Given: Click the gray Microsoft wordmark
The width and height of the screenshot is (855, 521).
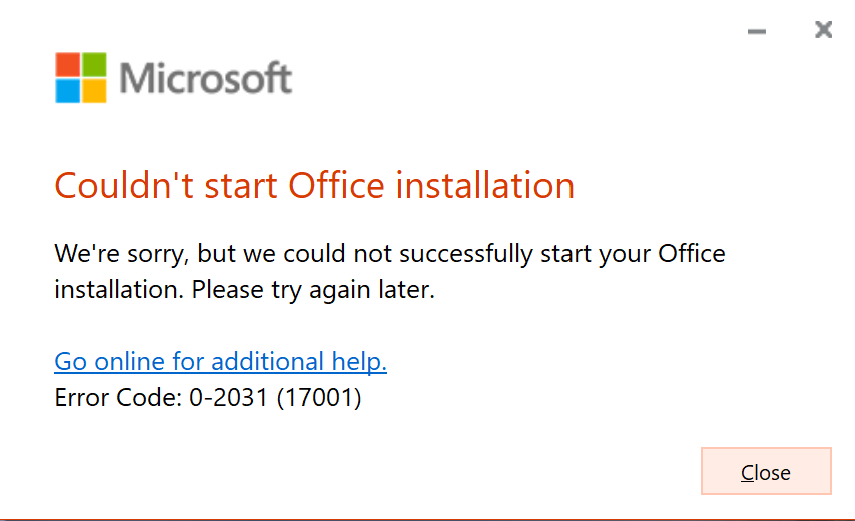Looking at the screenshot, I should 206,78.
